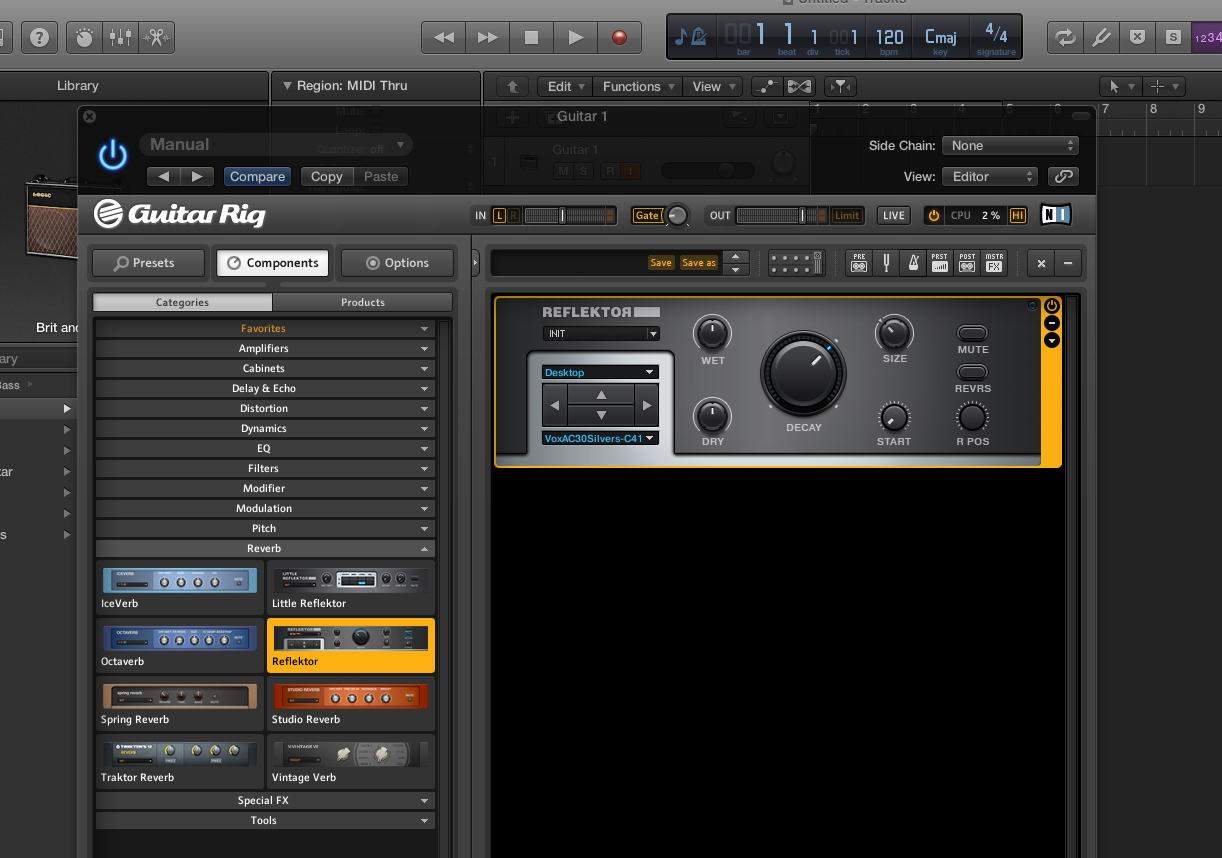Image resolution: width=1222 pixels, height=858 pixels.
Task: Toggle cycle mode in the transport
Action: click(x=1064, y=37)
